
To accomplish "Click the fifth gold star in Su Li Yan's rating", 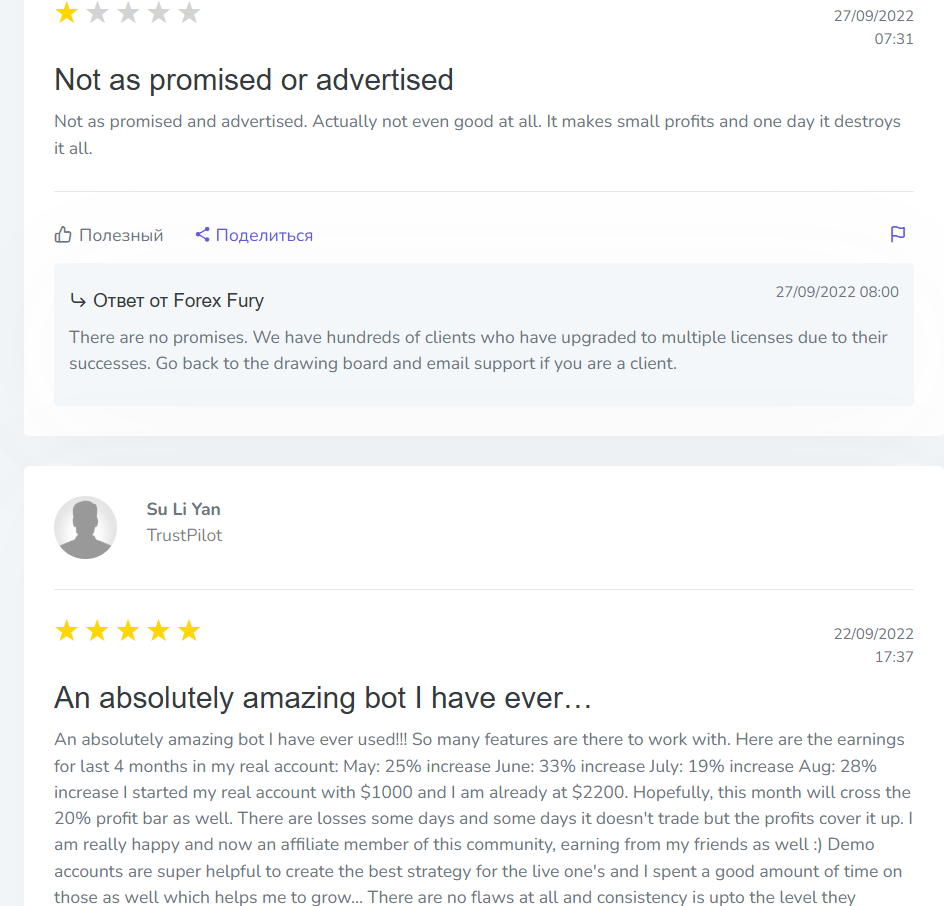I will pyautogui.click(x=189, y=631).
